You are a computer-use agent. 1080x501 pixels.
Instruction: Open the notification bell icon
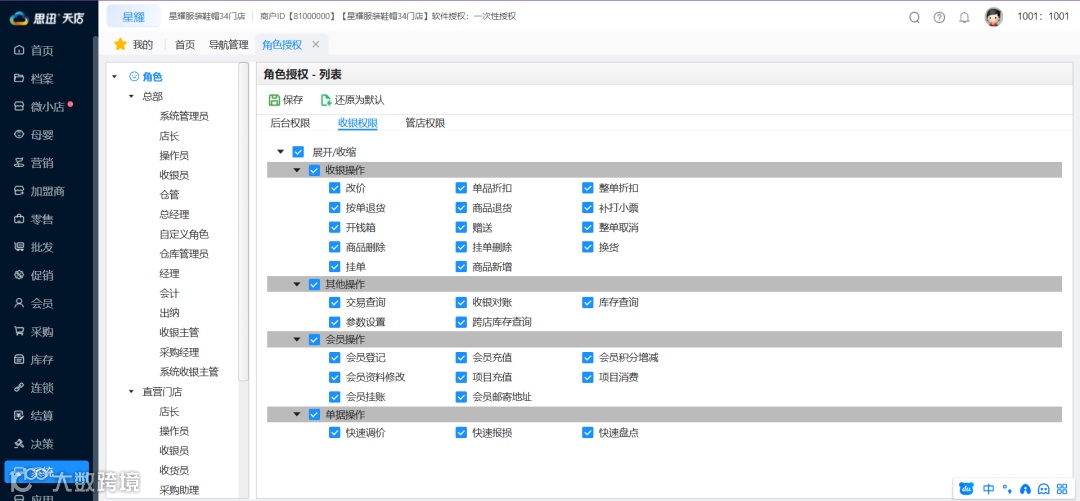(965, 18)
